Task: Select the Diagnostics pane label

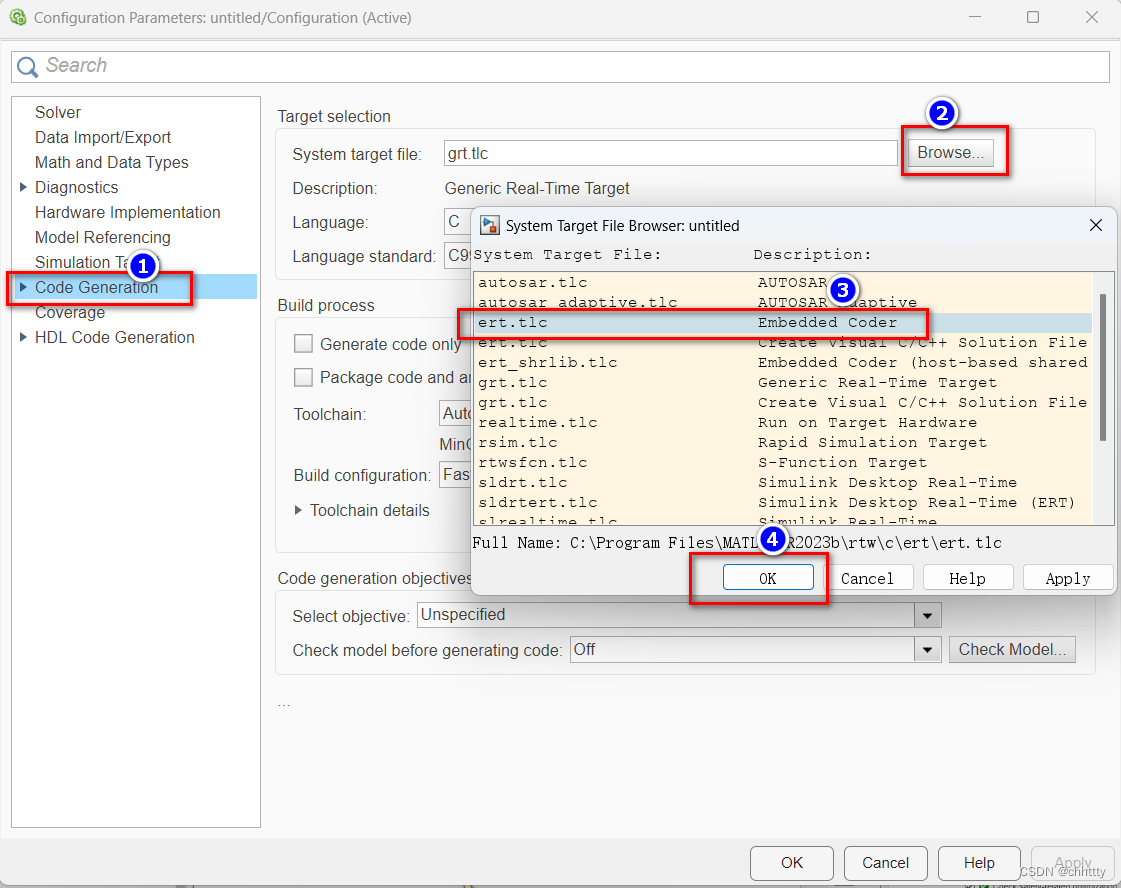Action: (76, 187)
